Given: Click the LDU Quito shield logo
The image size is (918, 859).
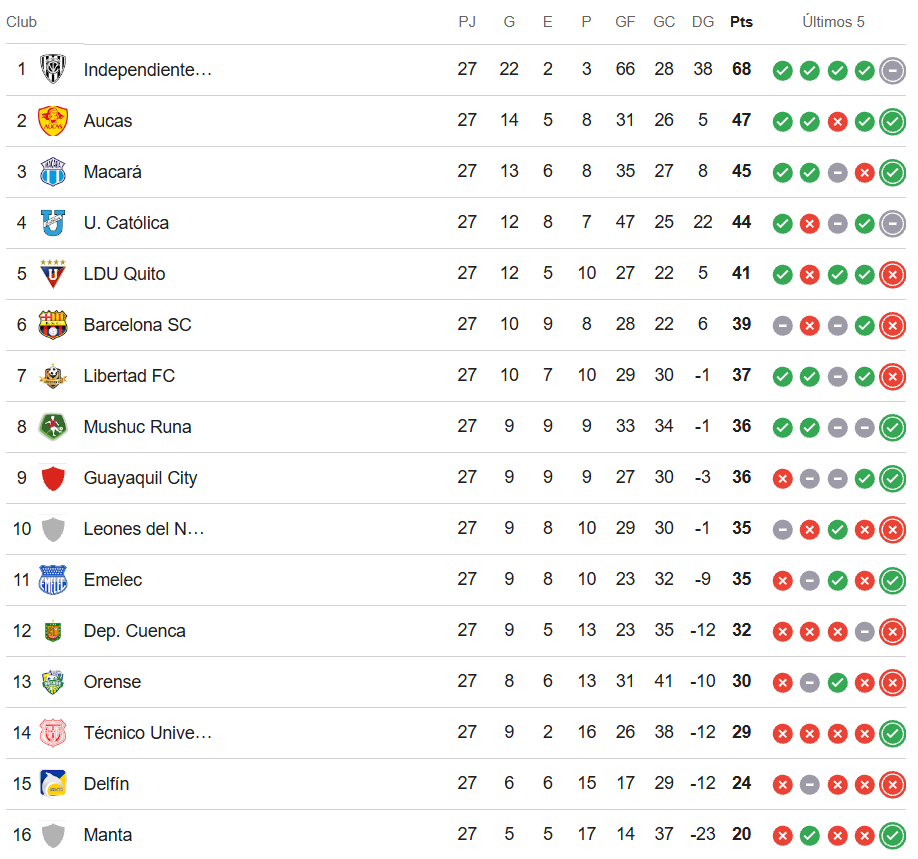Looking at the screenshot, I should pos(53,273).
